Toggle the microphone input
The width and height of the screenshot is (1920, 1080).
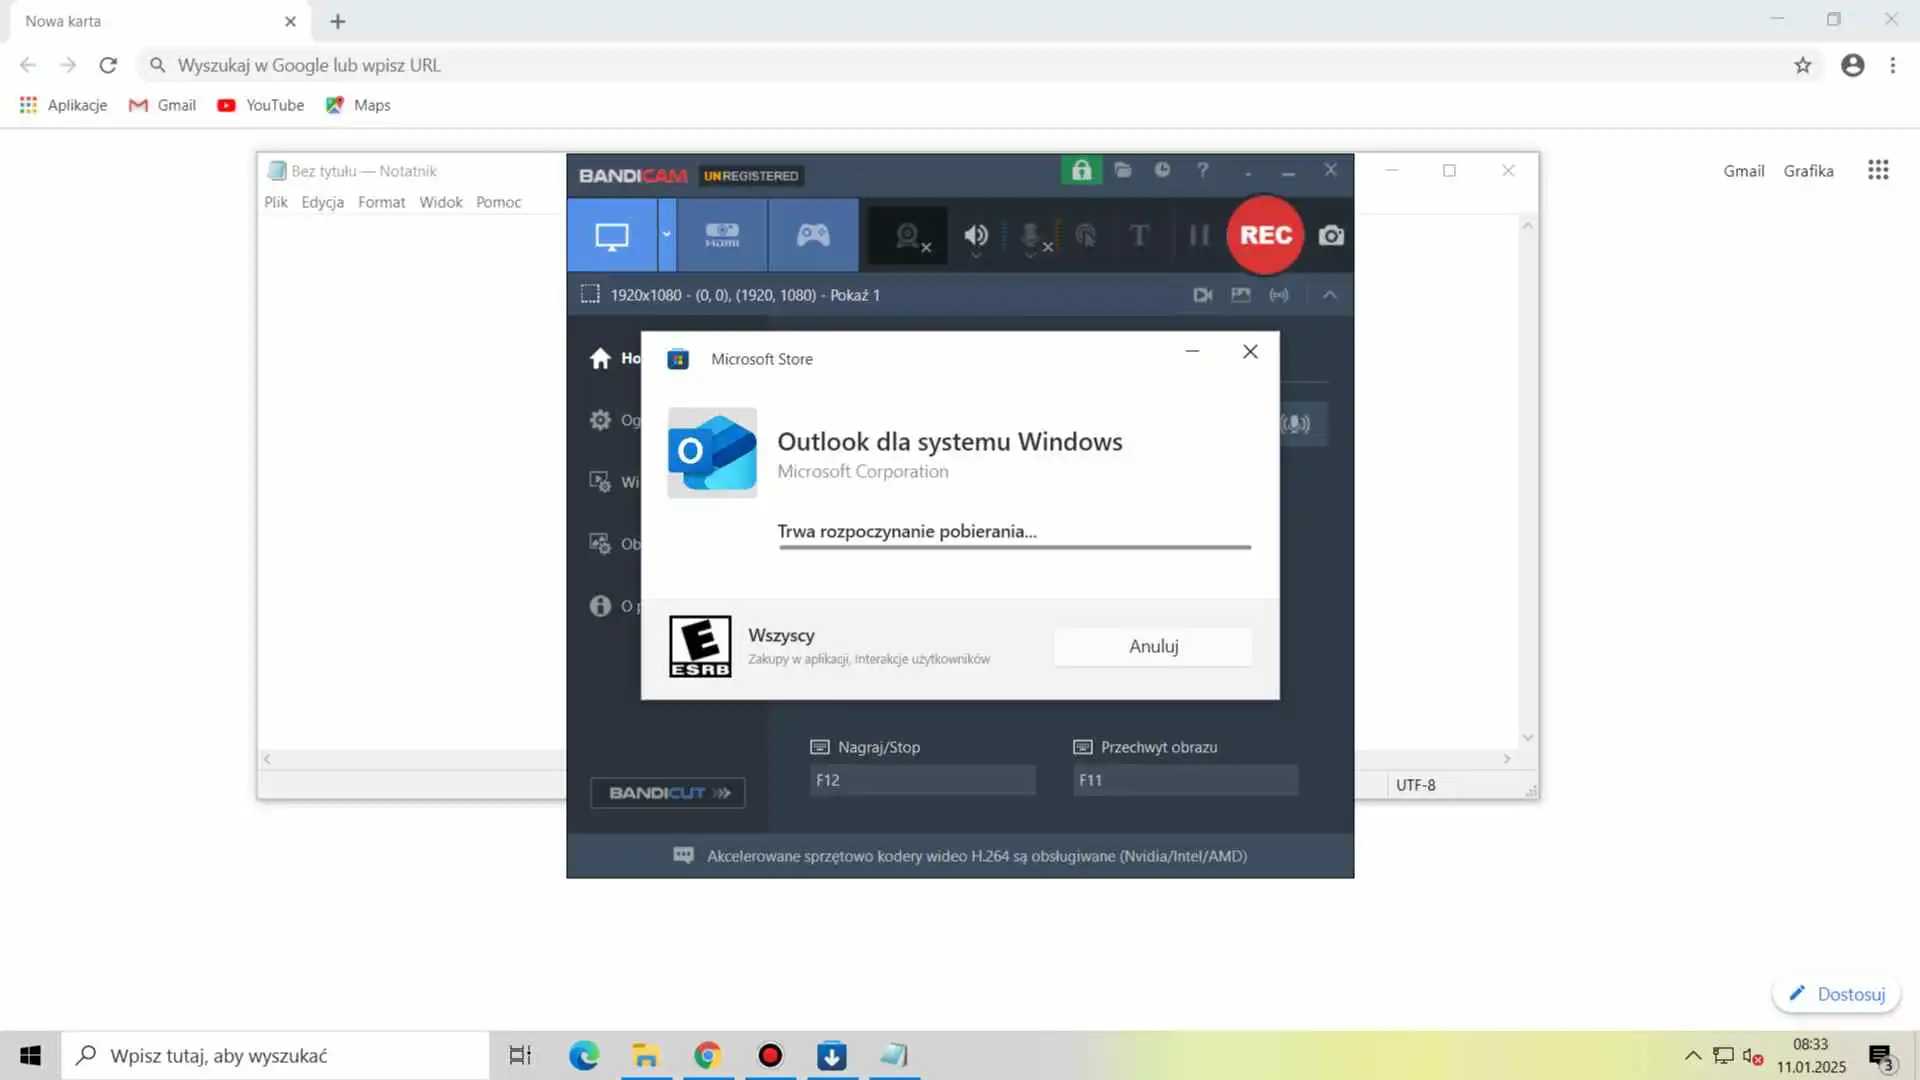pyautogui.click(x=1032, y=236)
